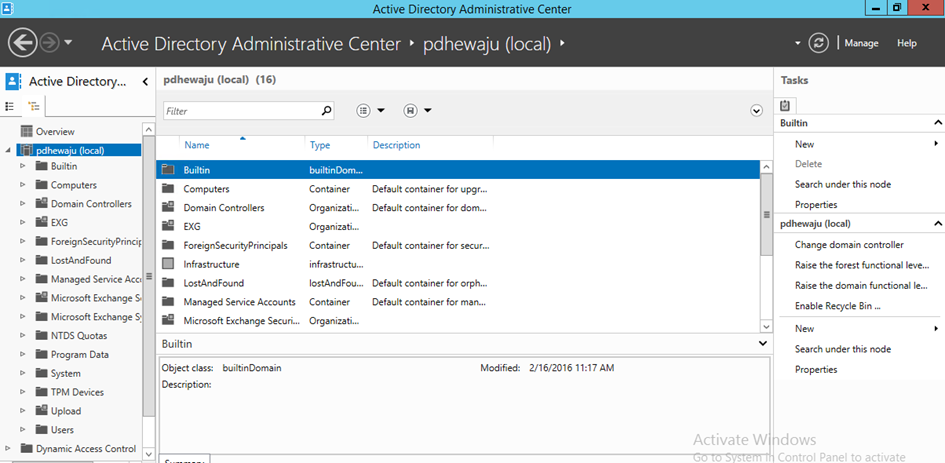Collapse the Builtin tasks section
This screenshot has height=463, width=945.
click(937, 123)
